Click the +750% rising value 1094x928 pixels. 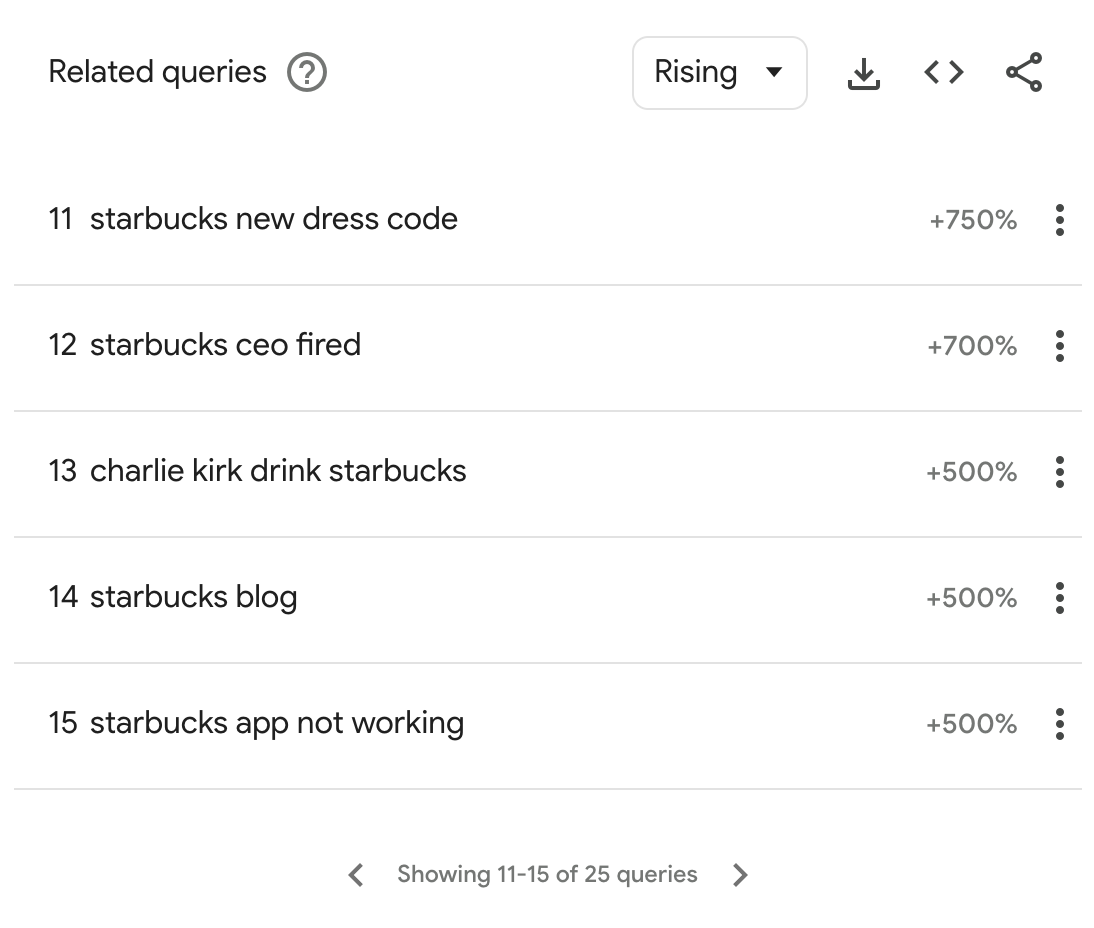pos(972,220)
